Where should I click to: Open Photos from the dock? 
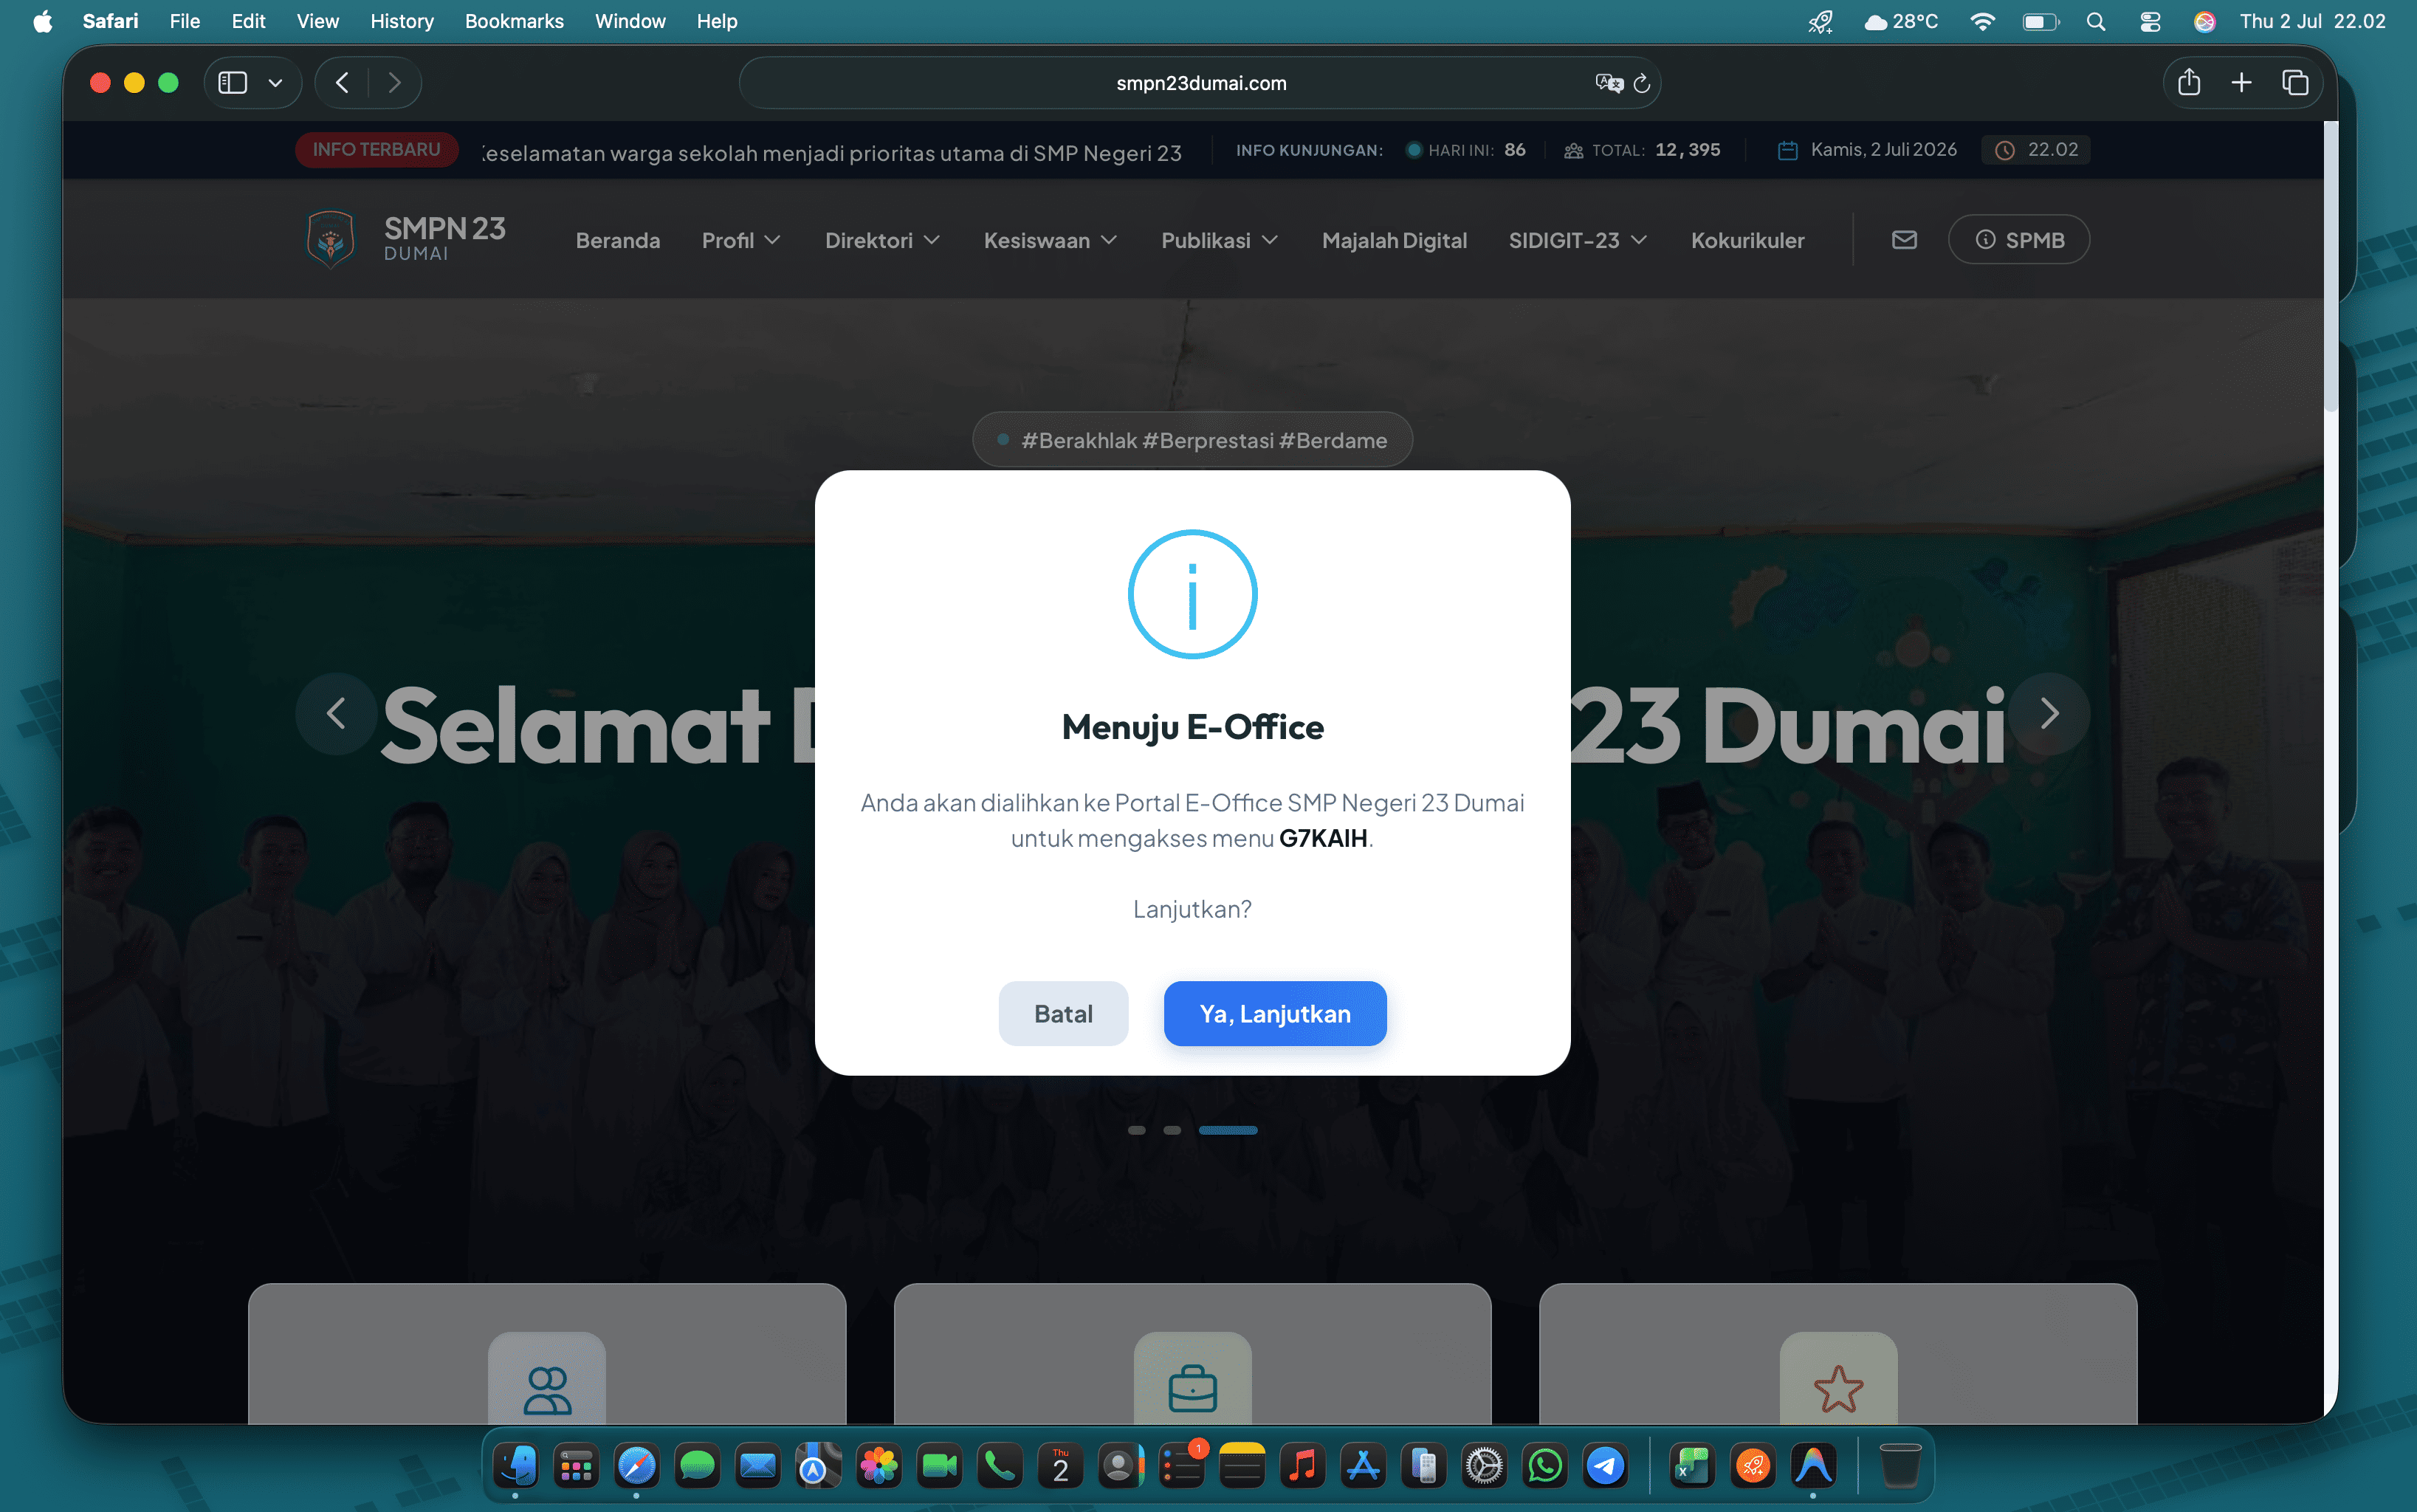coord(879,1466)
